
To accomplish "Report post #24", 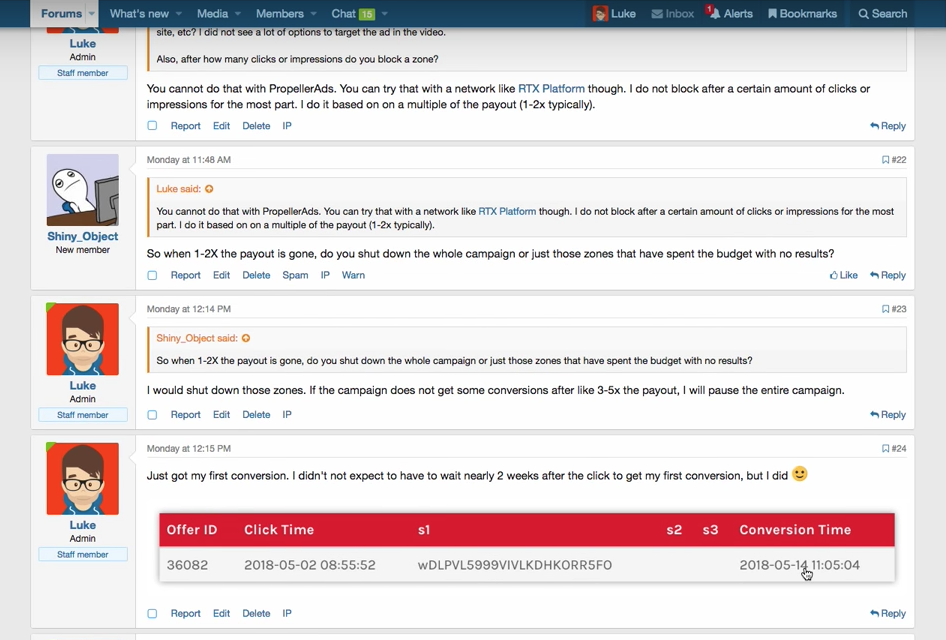I will pos(185,613).
